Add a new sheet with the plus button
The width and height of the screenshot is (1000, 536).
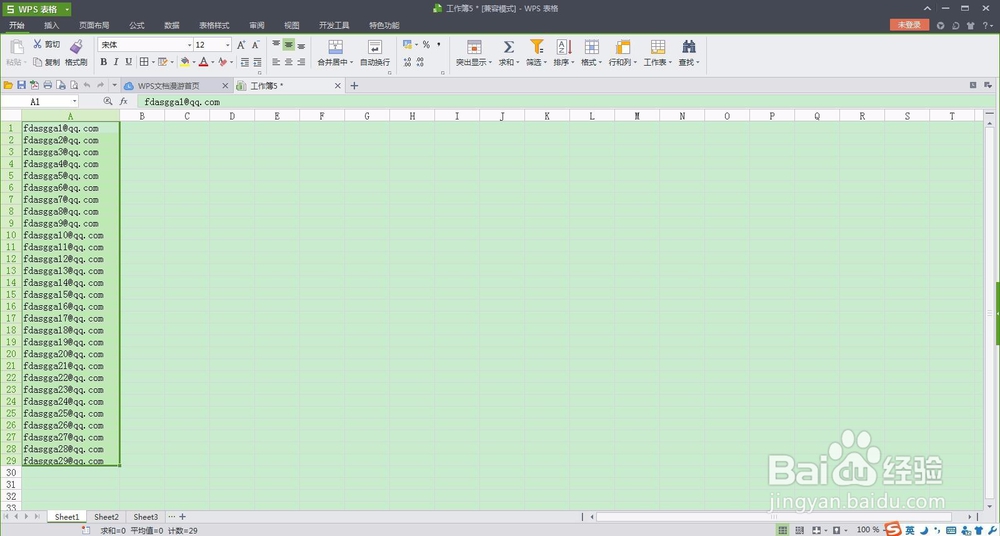coord(182,517)
